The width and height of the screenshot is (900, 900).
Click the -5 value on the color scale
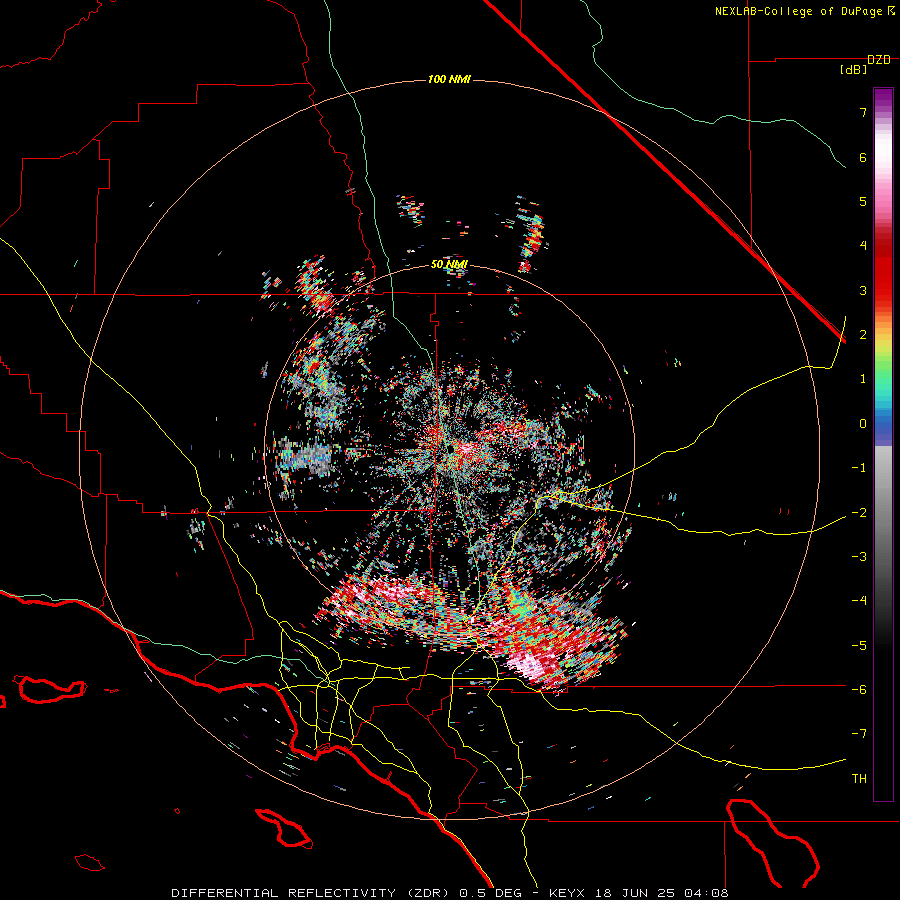(x=859, y=646)
